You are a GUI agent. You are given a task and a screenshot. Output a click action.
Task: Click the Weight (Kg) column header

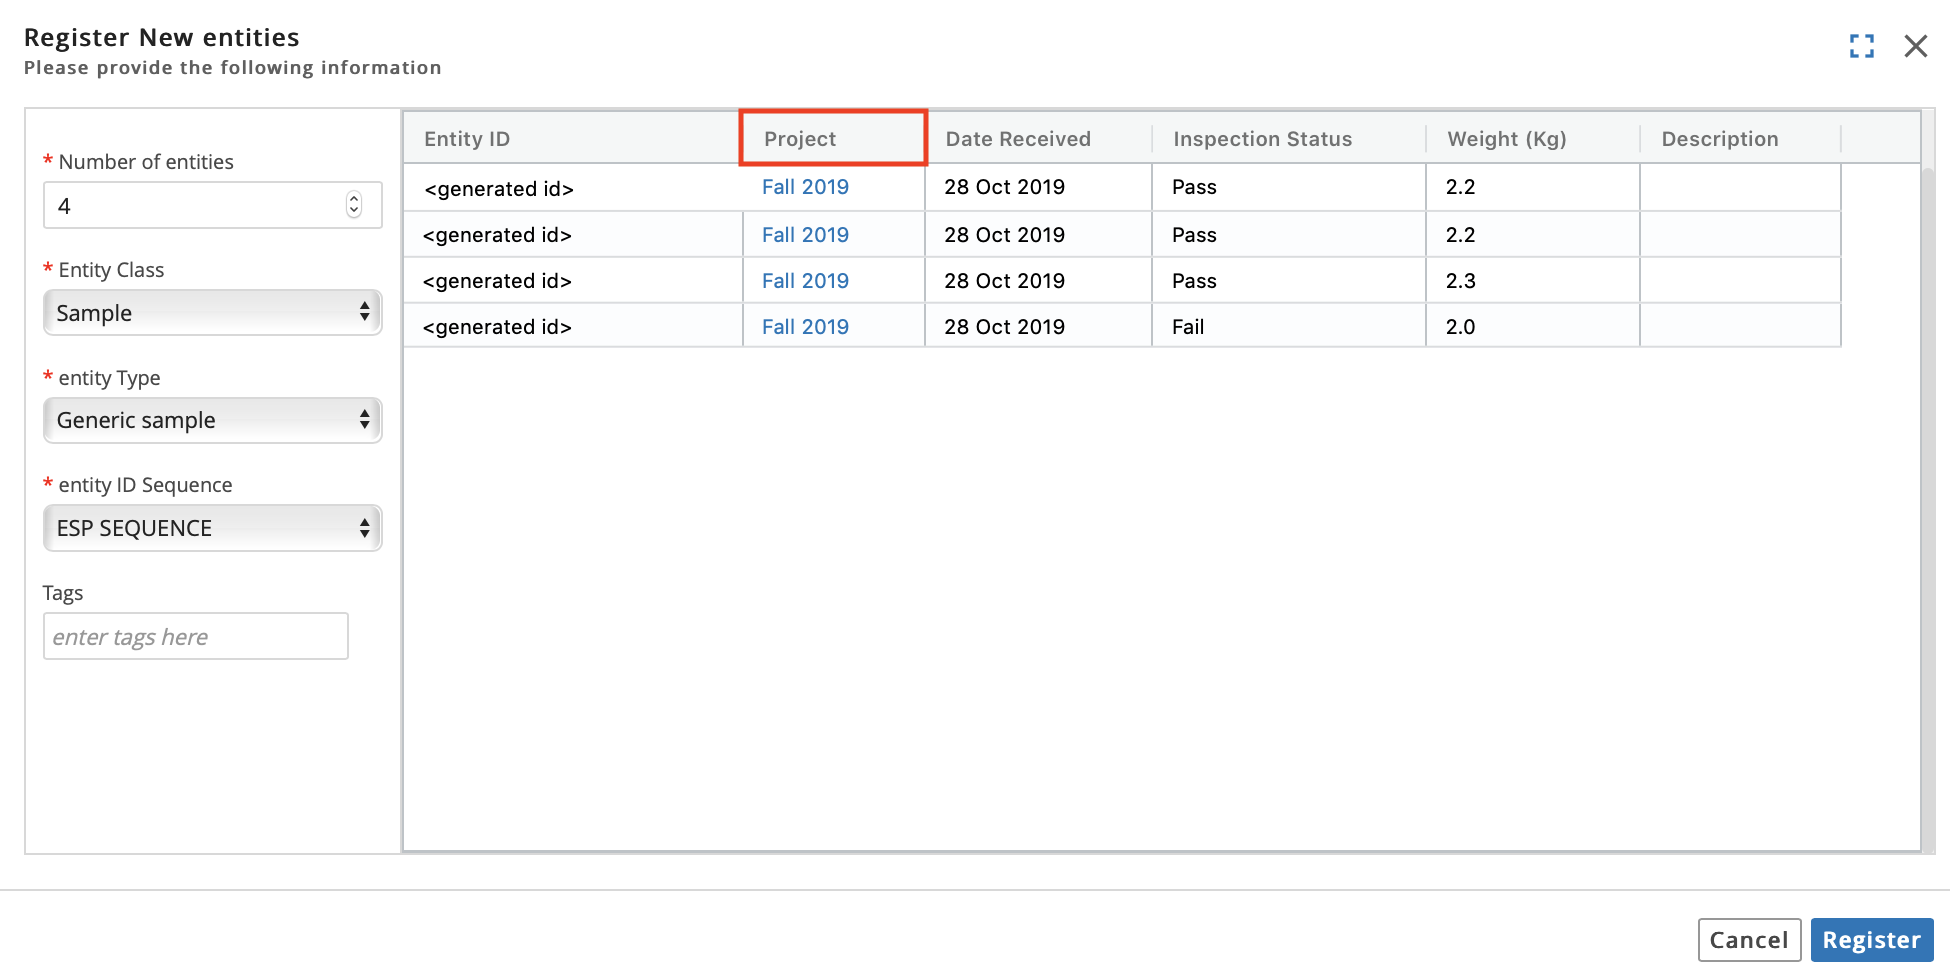coord(1533,138)
